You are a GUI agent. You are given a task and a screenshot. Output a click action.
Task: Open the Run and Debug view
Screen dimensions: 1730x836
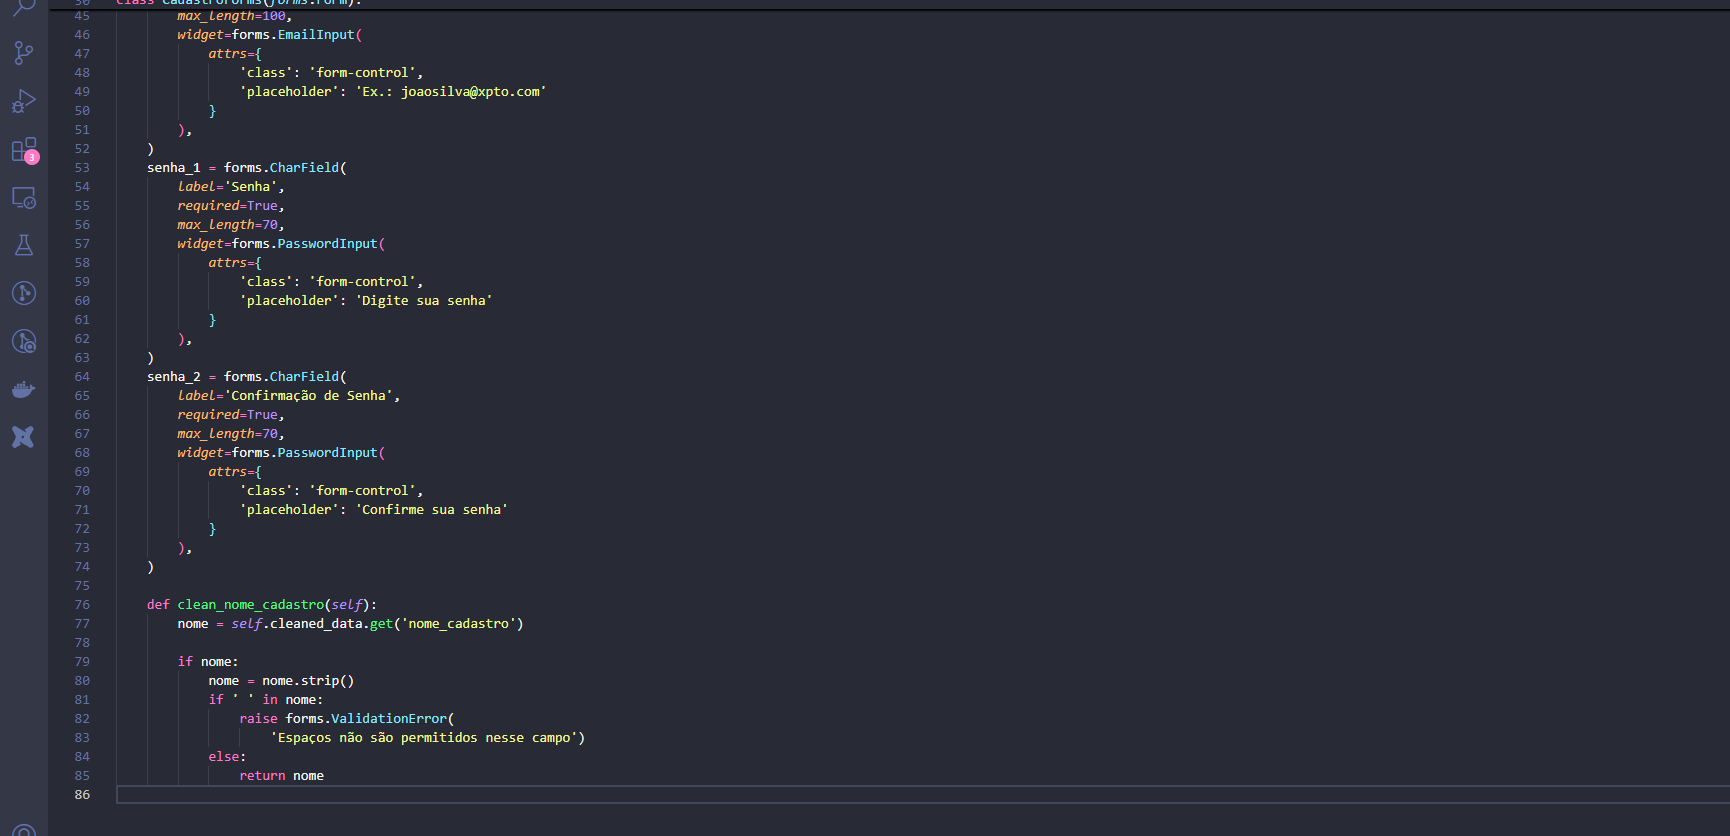[24, 101]
